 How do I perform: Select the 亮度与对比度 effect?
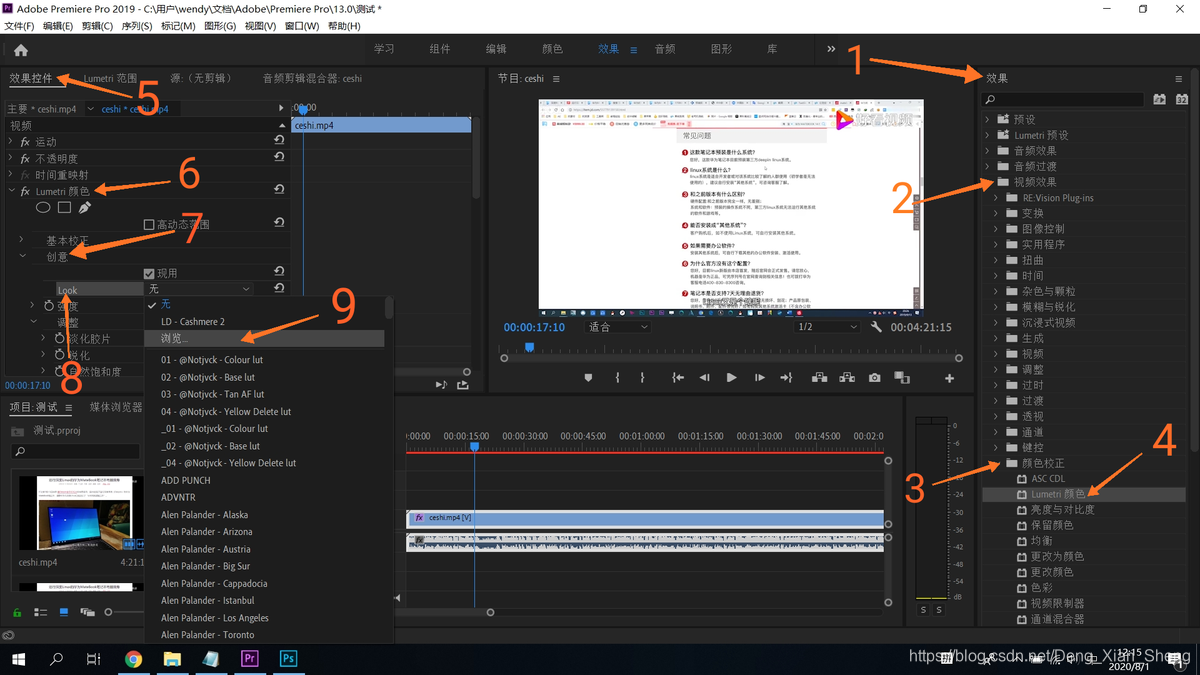point(1062,510)
